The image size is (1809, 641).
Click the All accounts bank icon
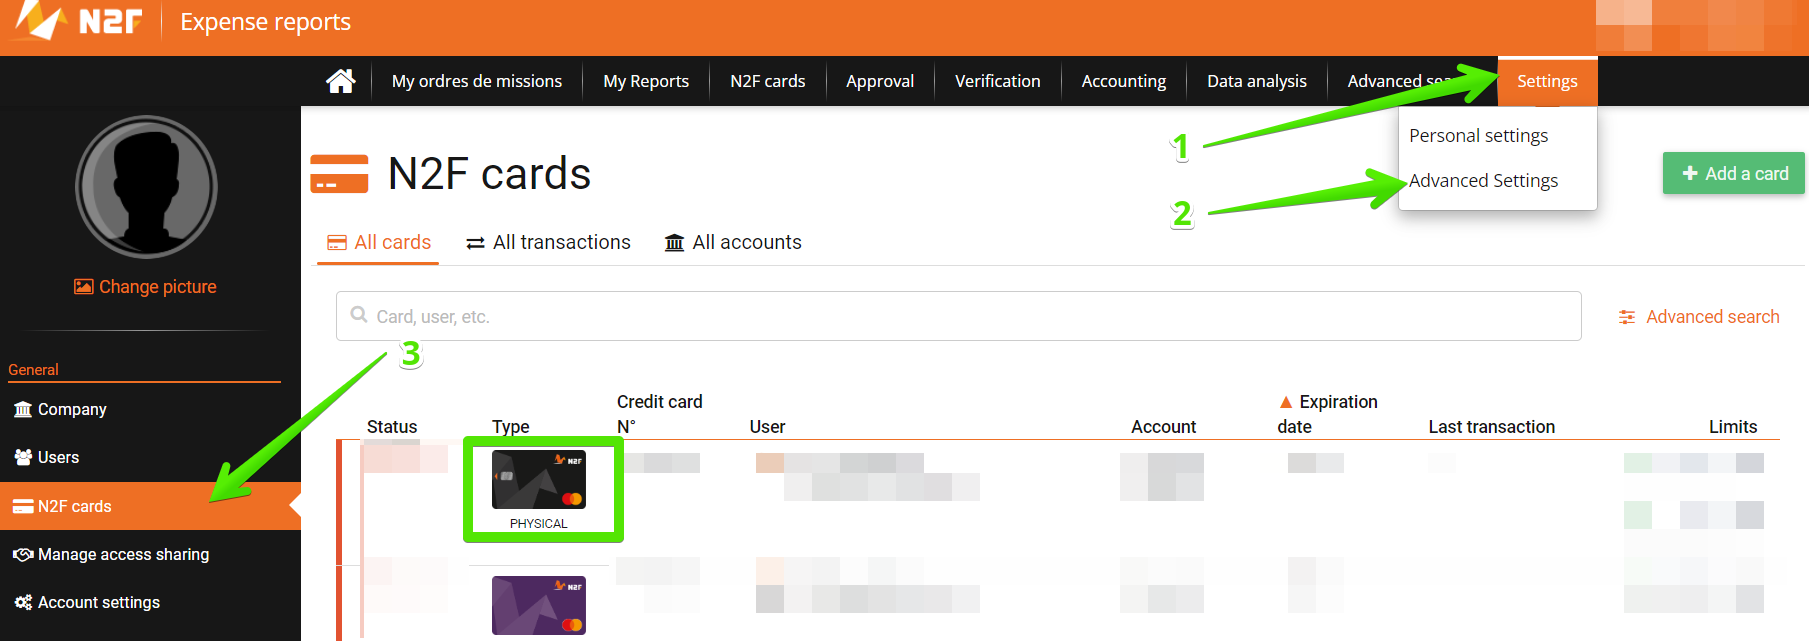click(x=675, y=243)
